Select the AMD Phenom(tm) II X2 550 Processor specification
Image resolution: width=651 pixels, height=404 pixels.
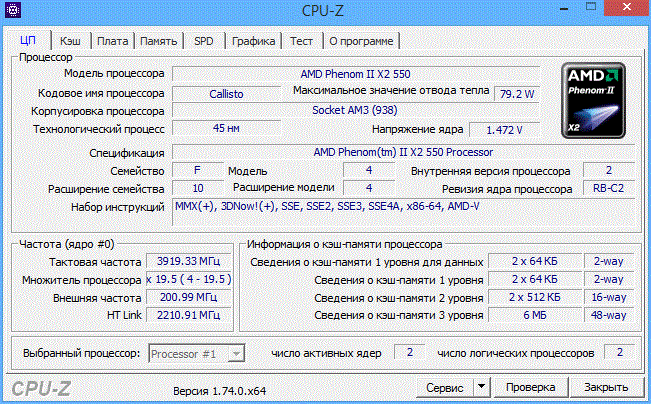click(x=404, y=152)
